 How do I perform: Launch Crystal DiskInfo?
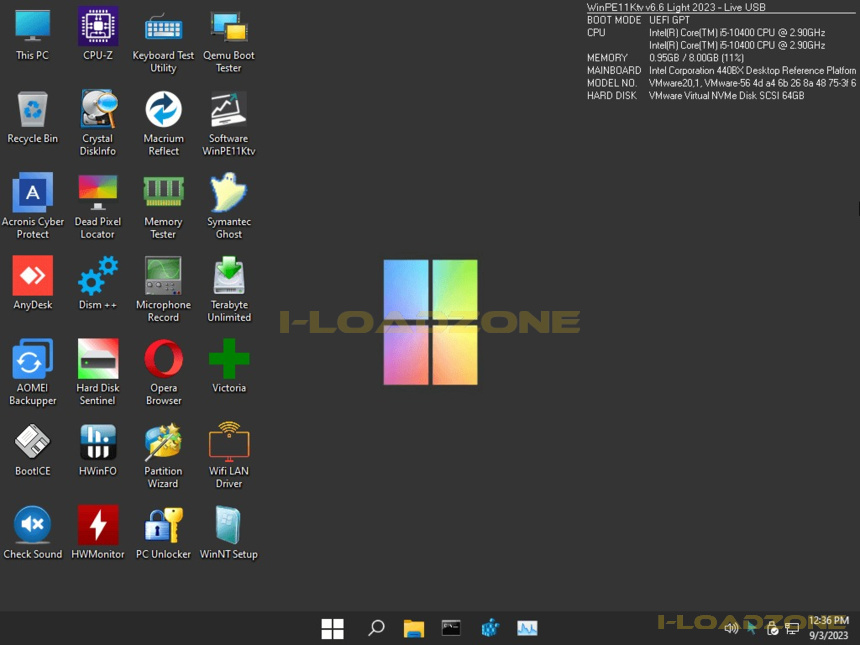pos(98,123)
